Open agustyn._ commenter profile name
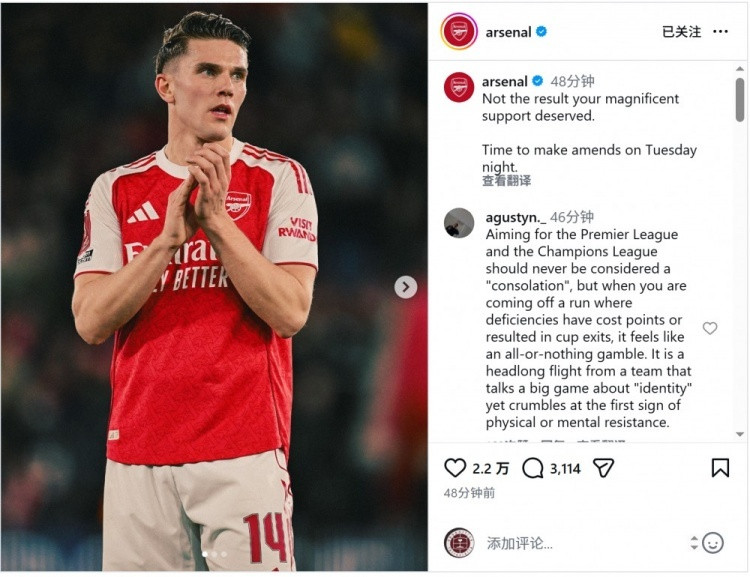 [514, 216]
